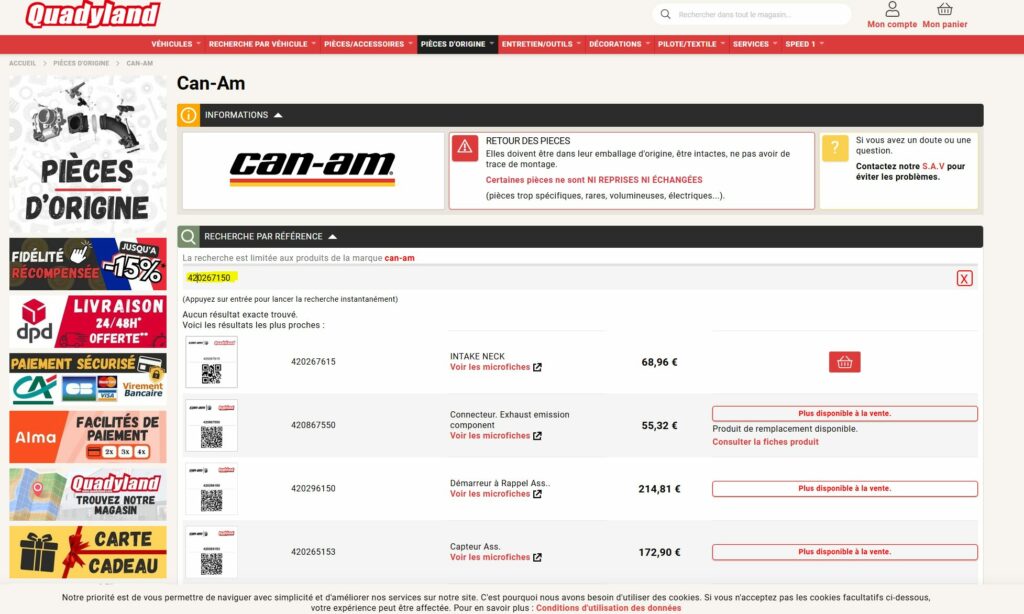Open PIÈCES D'ORIGINE menu
This screenshot has height=614, width=1024.
pyautogui.click(x=457, y=44)
